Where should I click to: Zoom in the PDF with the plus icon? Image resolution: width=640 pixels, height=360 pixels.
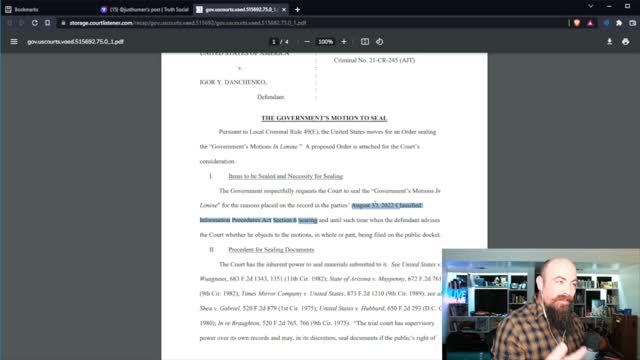point(344,42)
